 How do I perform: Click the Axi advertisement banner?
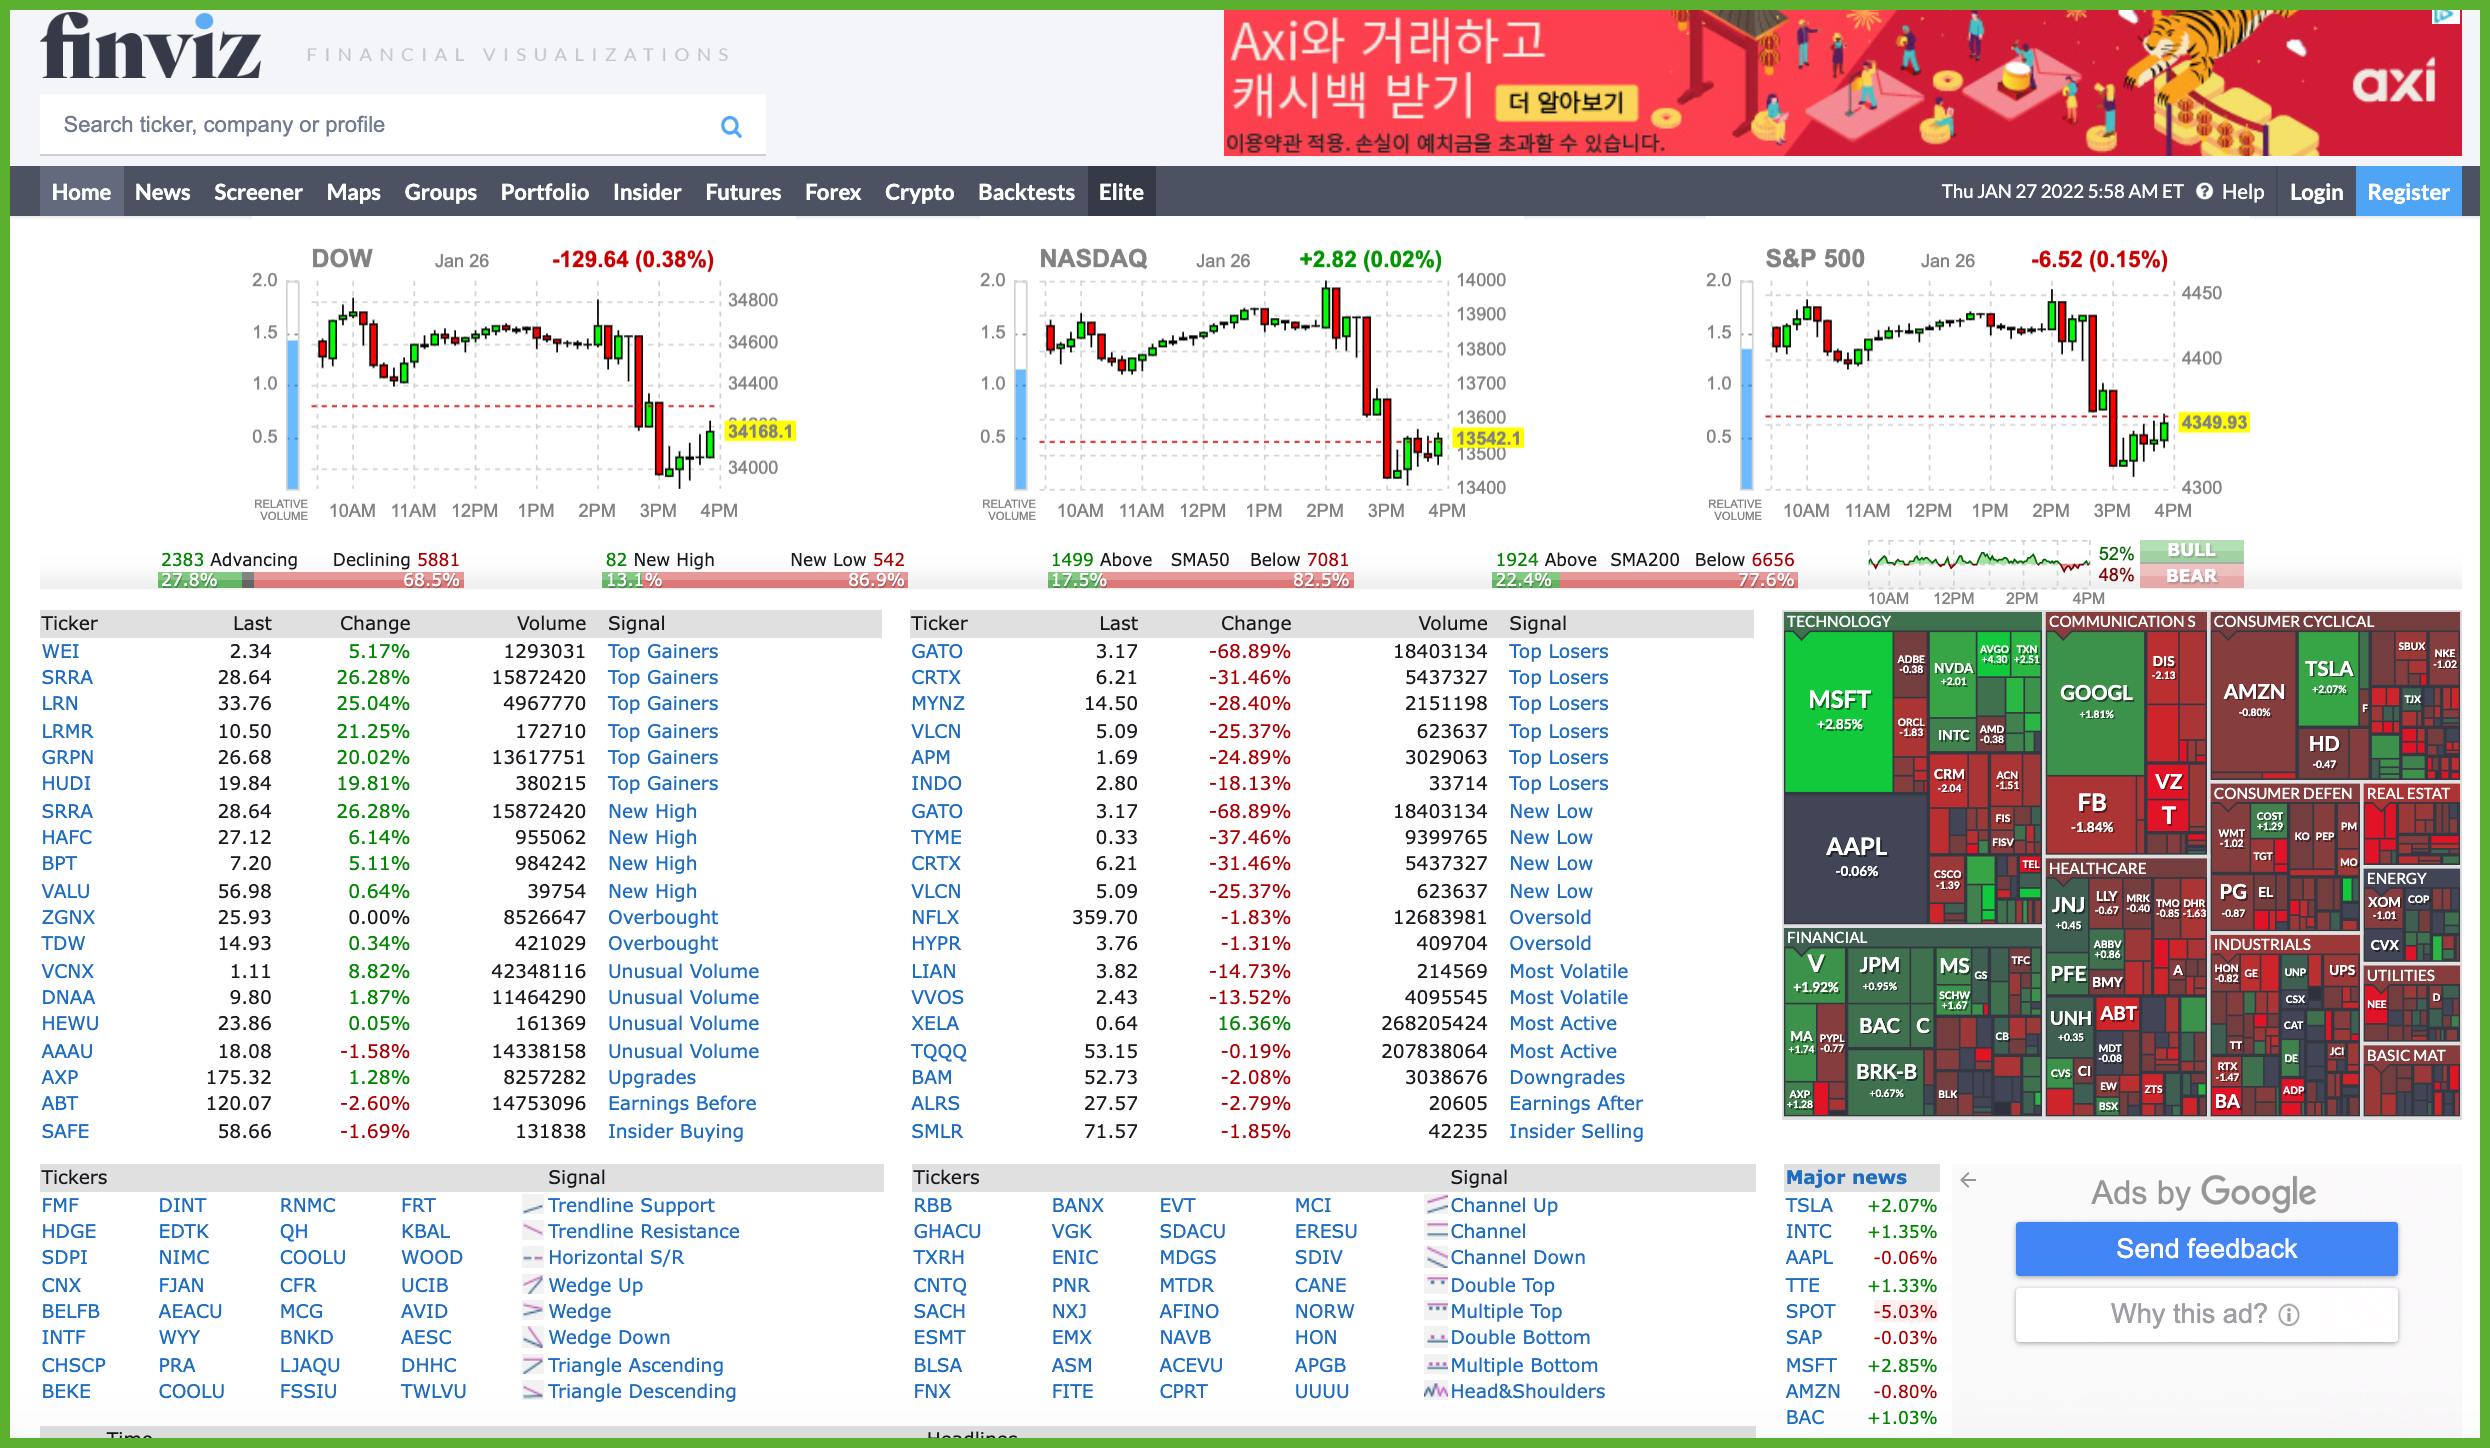(1842, 82)
